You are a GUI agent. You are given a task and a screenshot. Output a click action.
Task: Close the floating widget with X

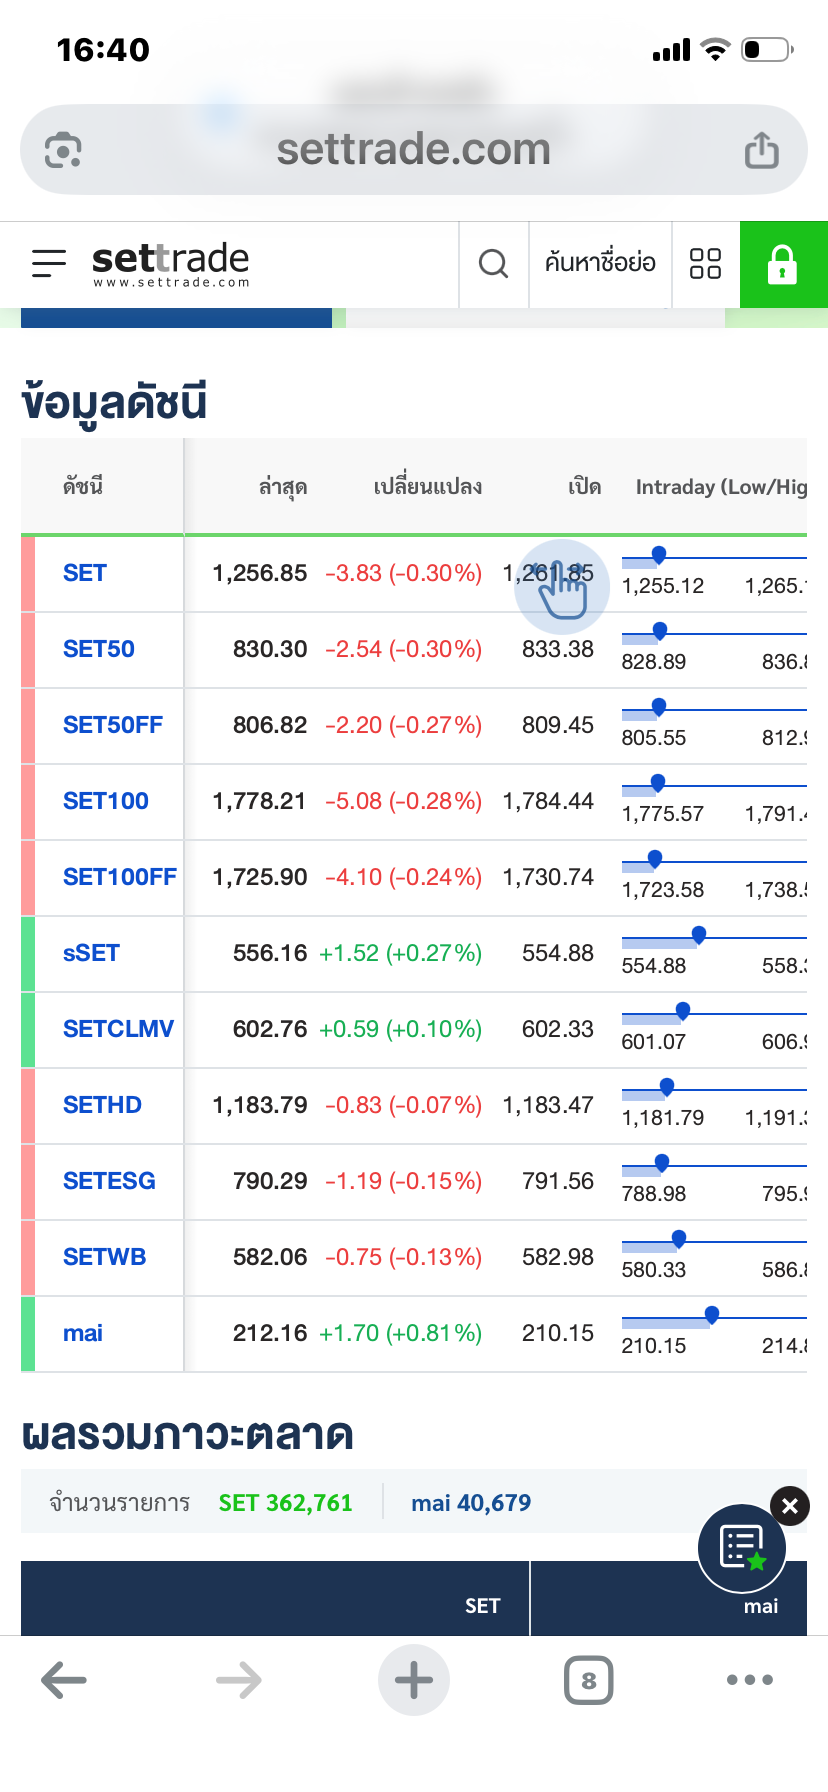[790, 1506]
